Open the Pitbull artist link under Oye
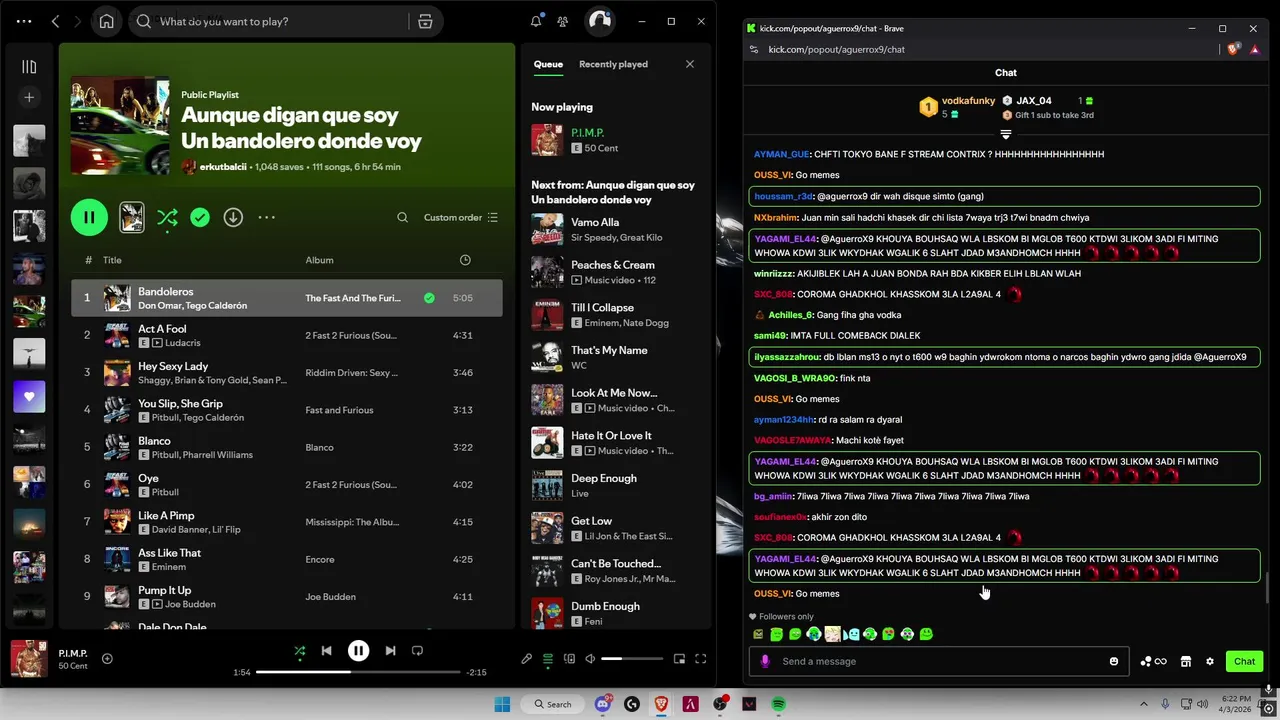1280x720 pixels. pos(165,492)
